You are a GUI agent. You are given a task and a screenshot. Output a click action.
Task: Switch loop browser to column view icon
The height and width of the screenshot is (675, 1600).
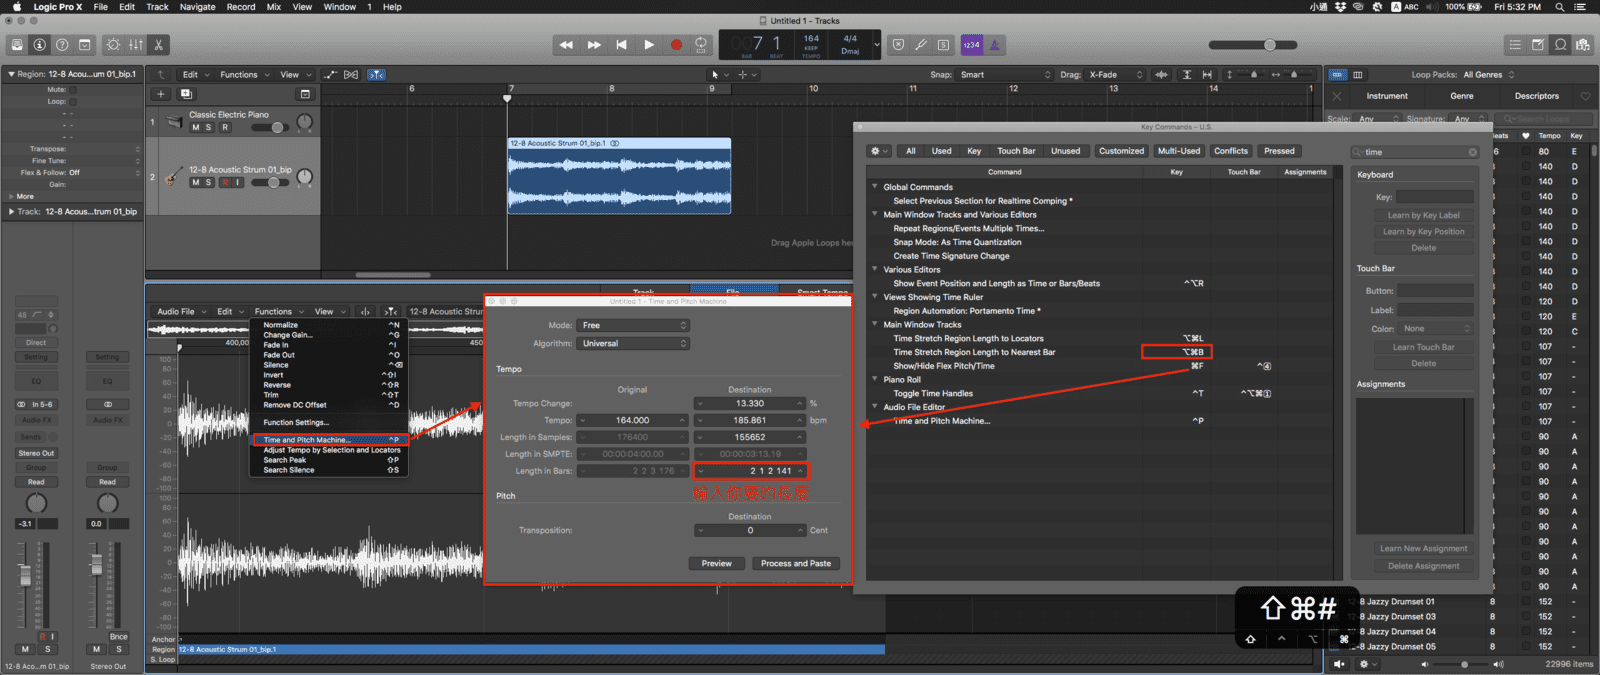click(x=1358, y=75)
